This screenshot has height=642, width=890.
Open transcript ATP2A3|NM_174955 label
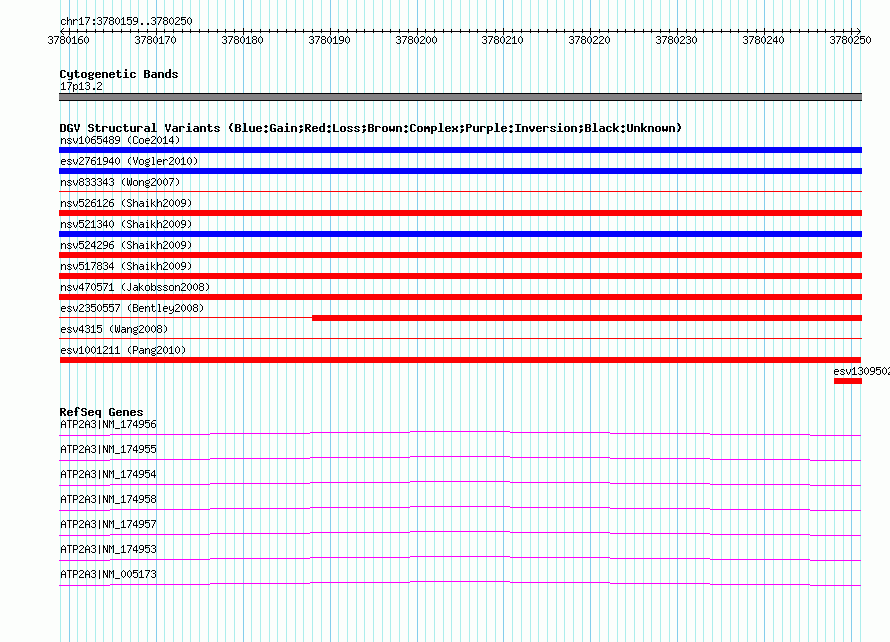pyautogui.click(x=108, y=450)
